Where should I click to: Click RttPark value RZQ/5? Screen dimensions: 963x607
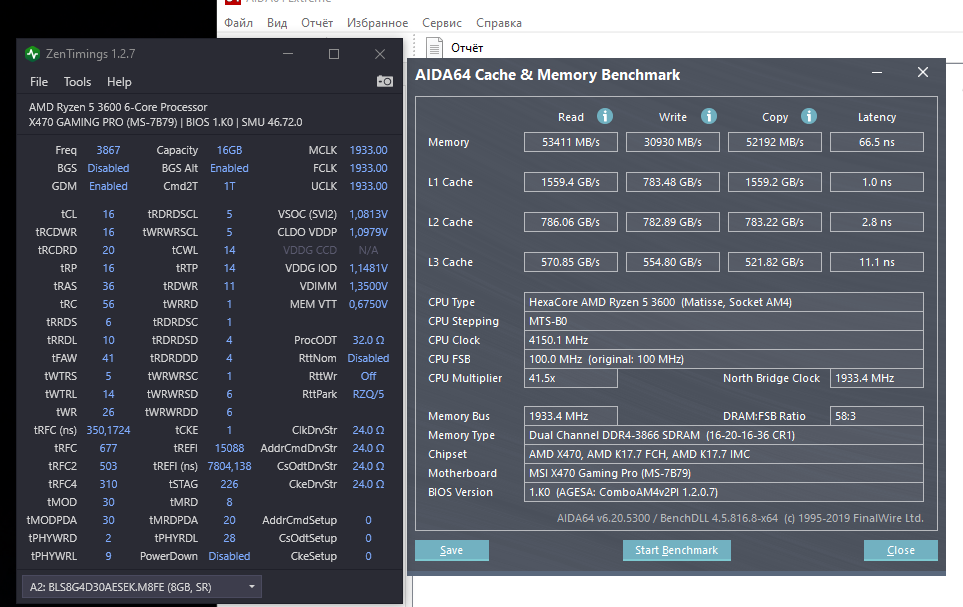coord(368,394)
